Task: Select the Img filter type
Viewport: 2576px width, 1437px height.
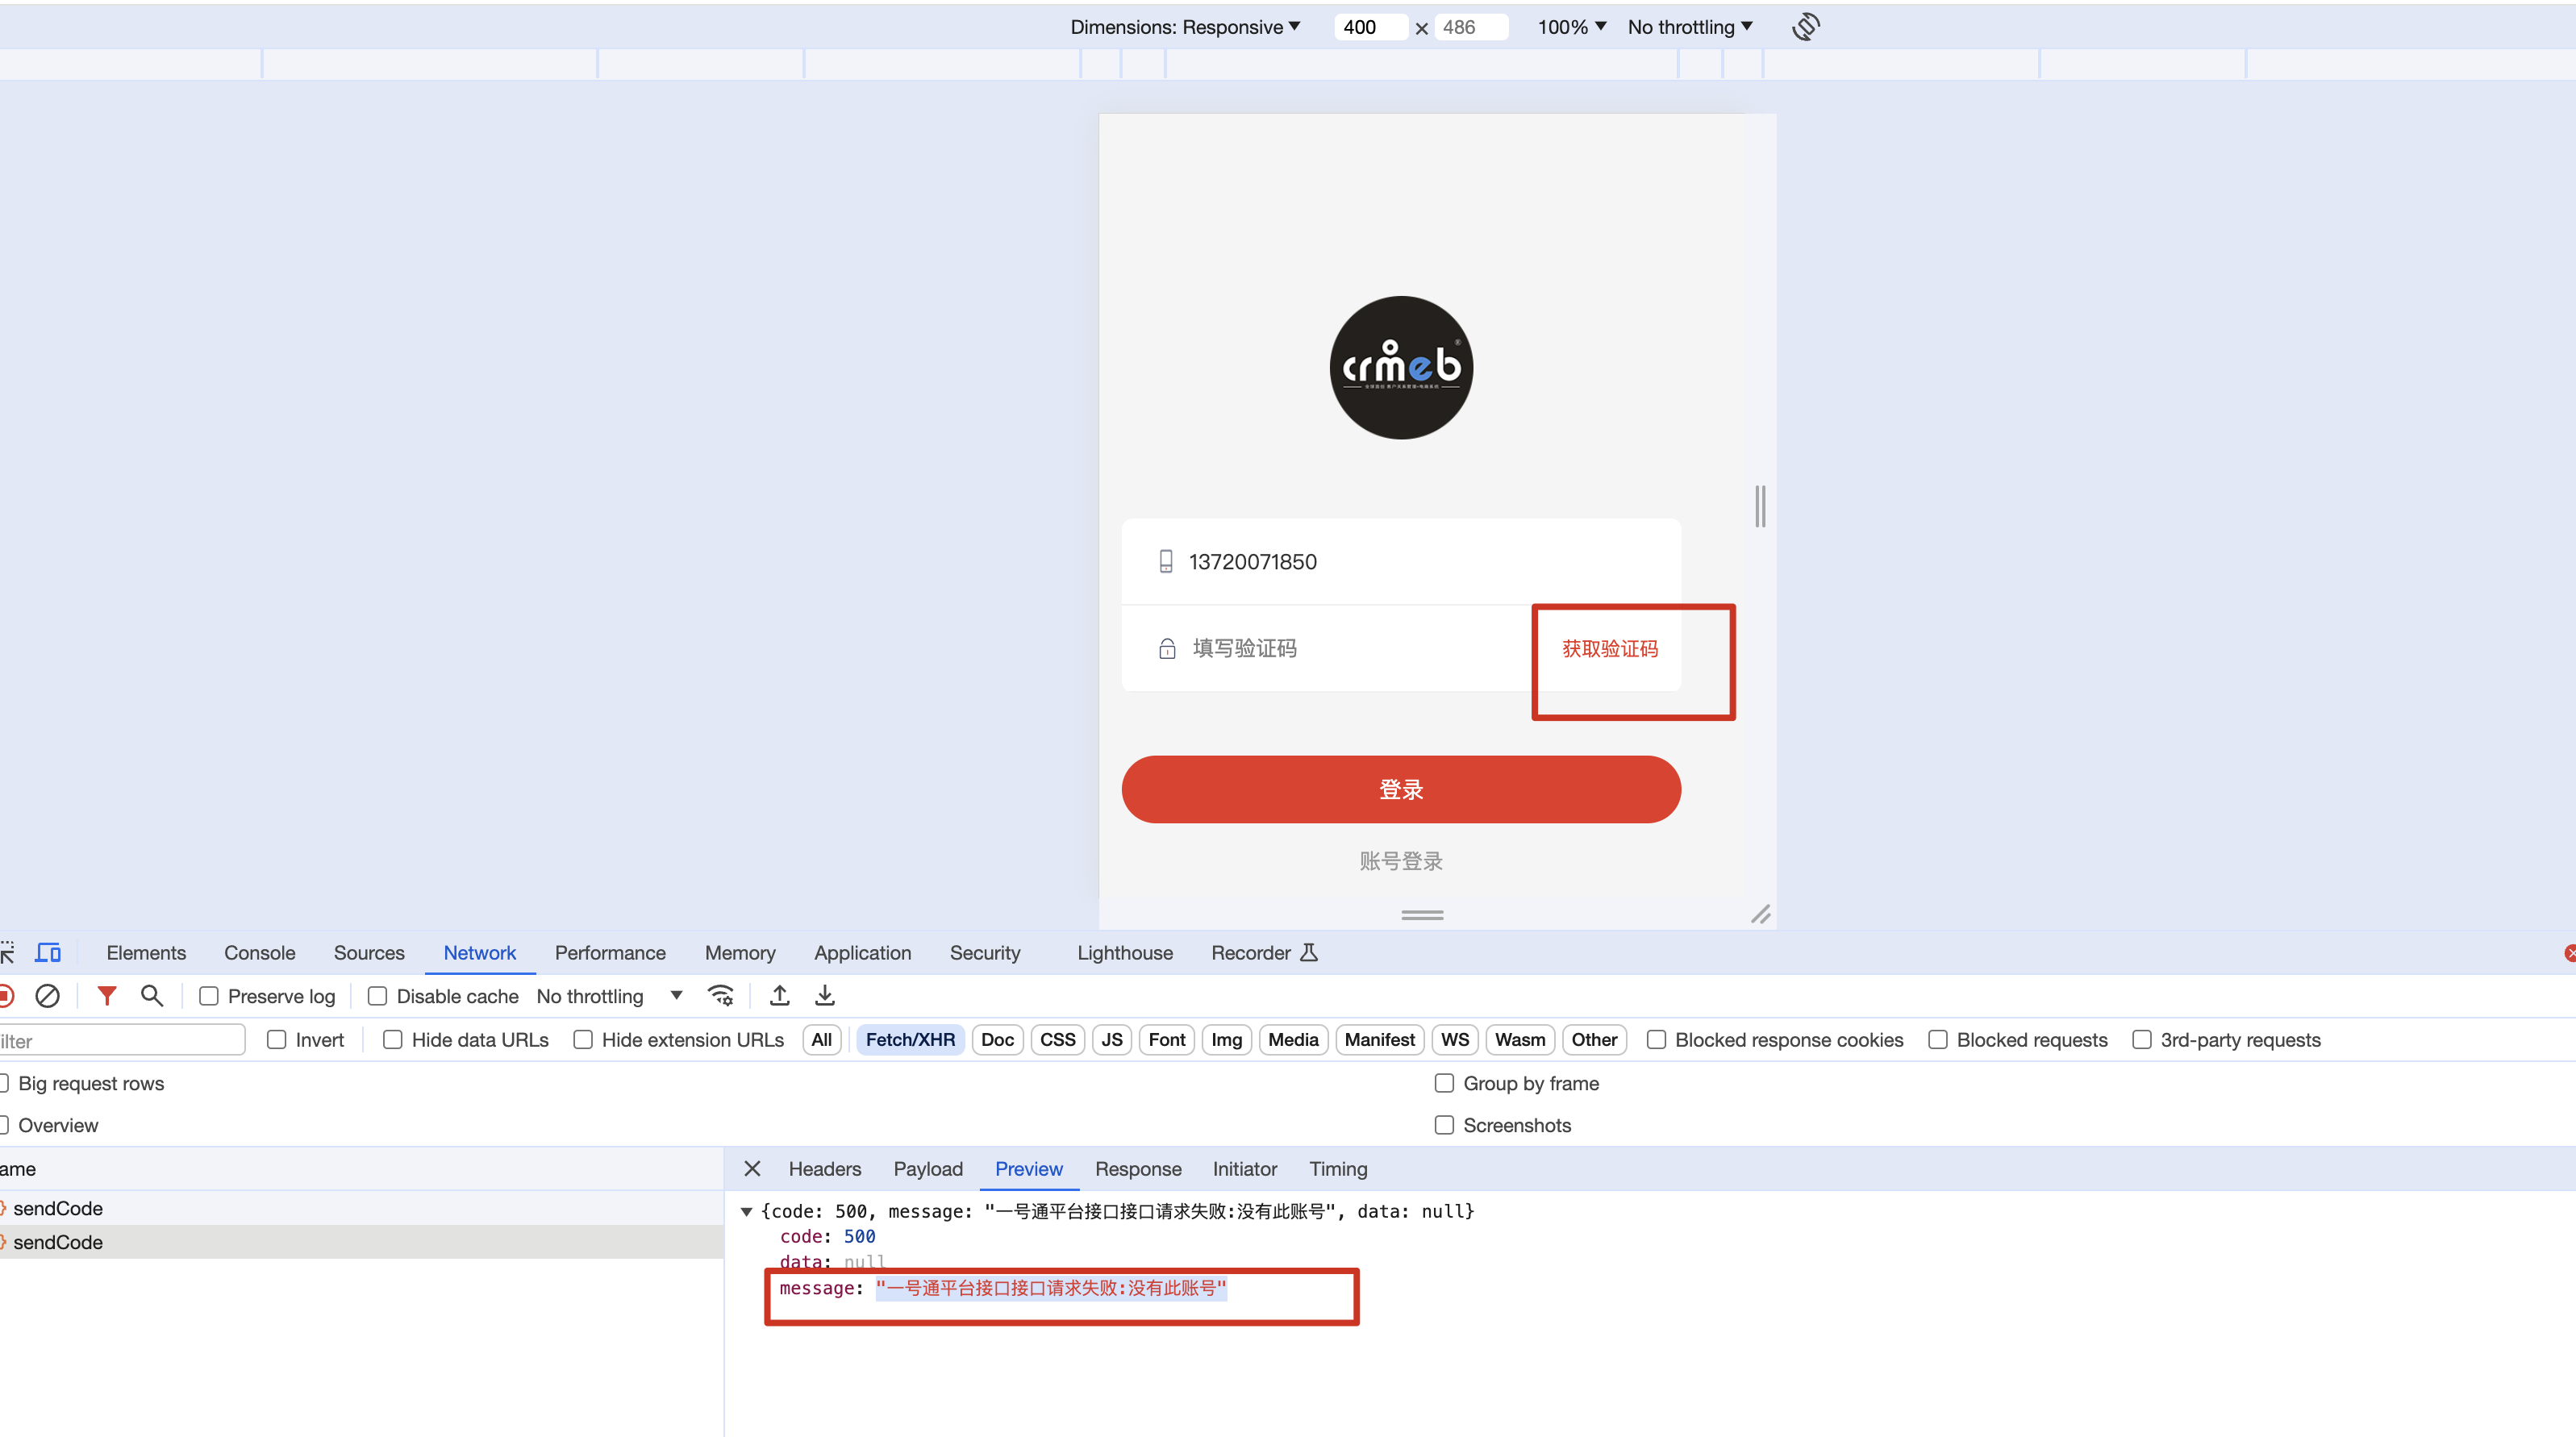Action: click(x=1227, y=1040)
